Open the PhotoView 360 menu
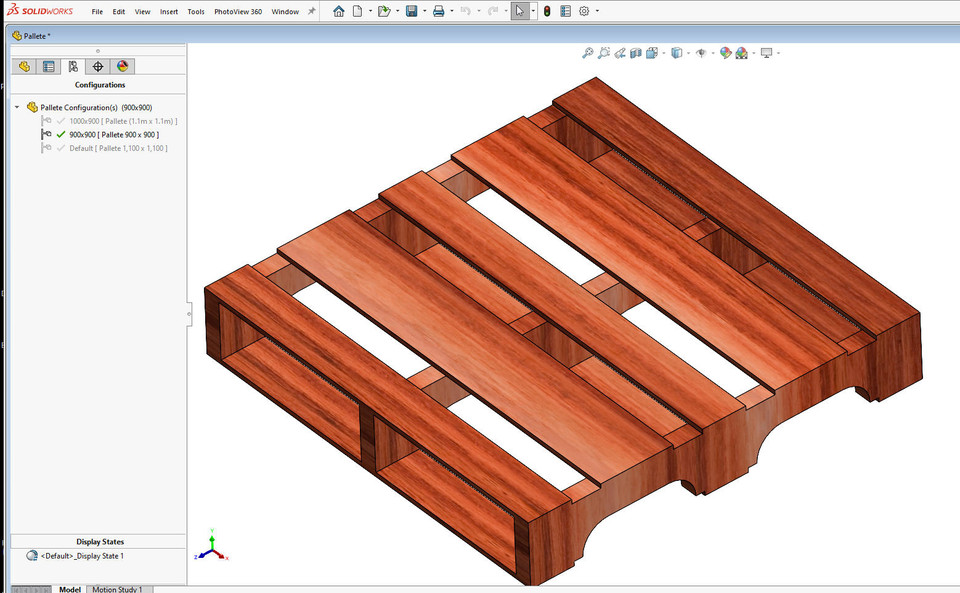The image size is (960, 593). [x=237, y=11]
